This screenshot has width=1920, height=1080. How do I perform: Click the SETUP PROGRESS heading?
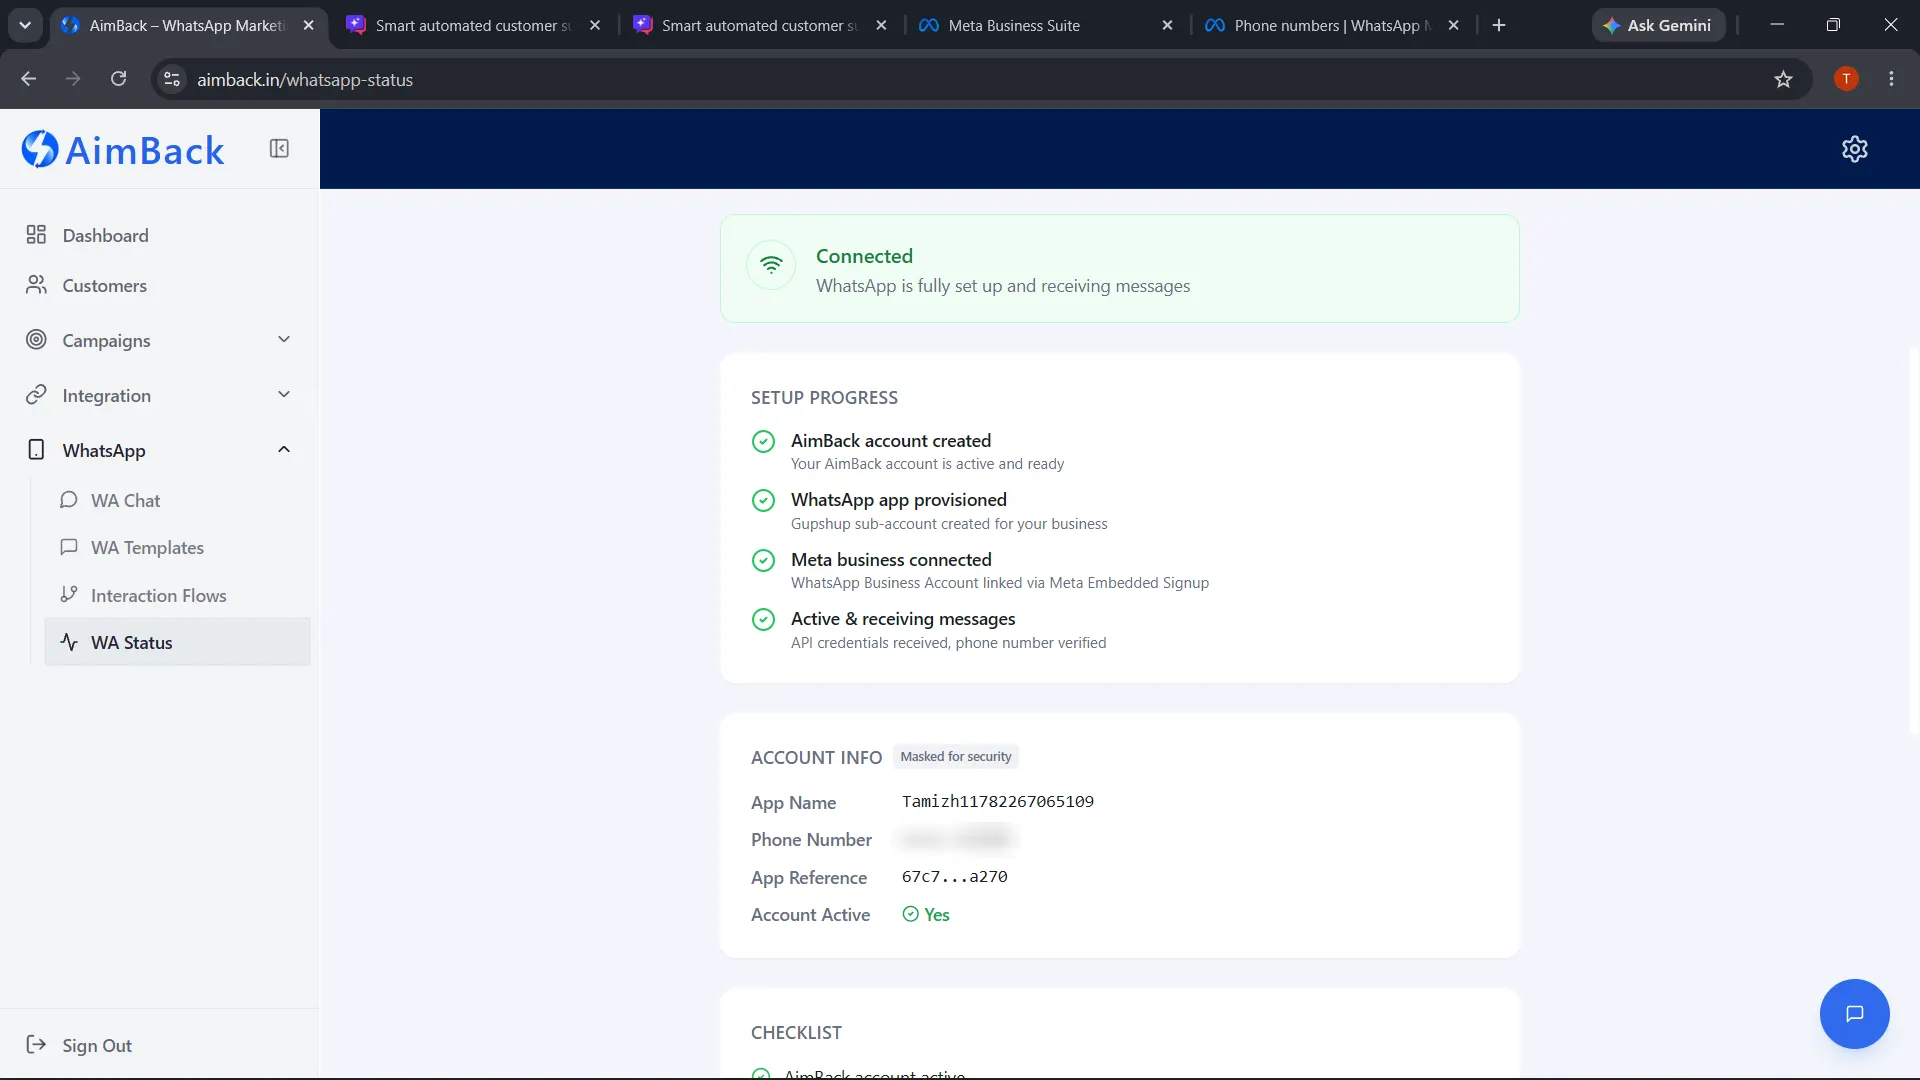coord(824,398)
